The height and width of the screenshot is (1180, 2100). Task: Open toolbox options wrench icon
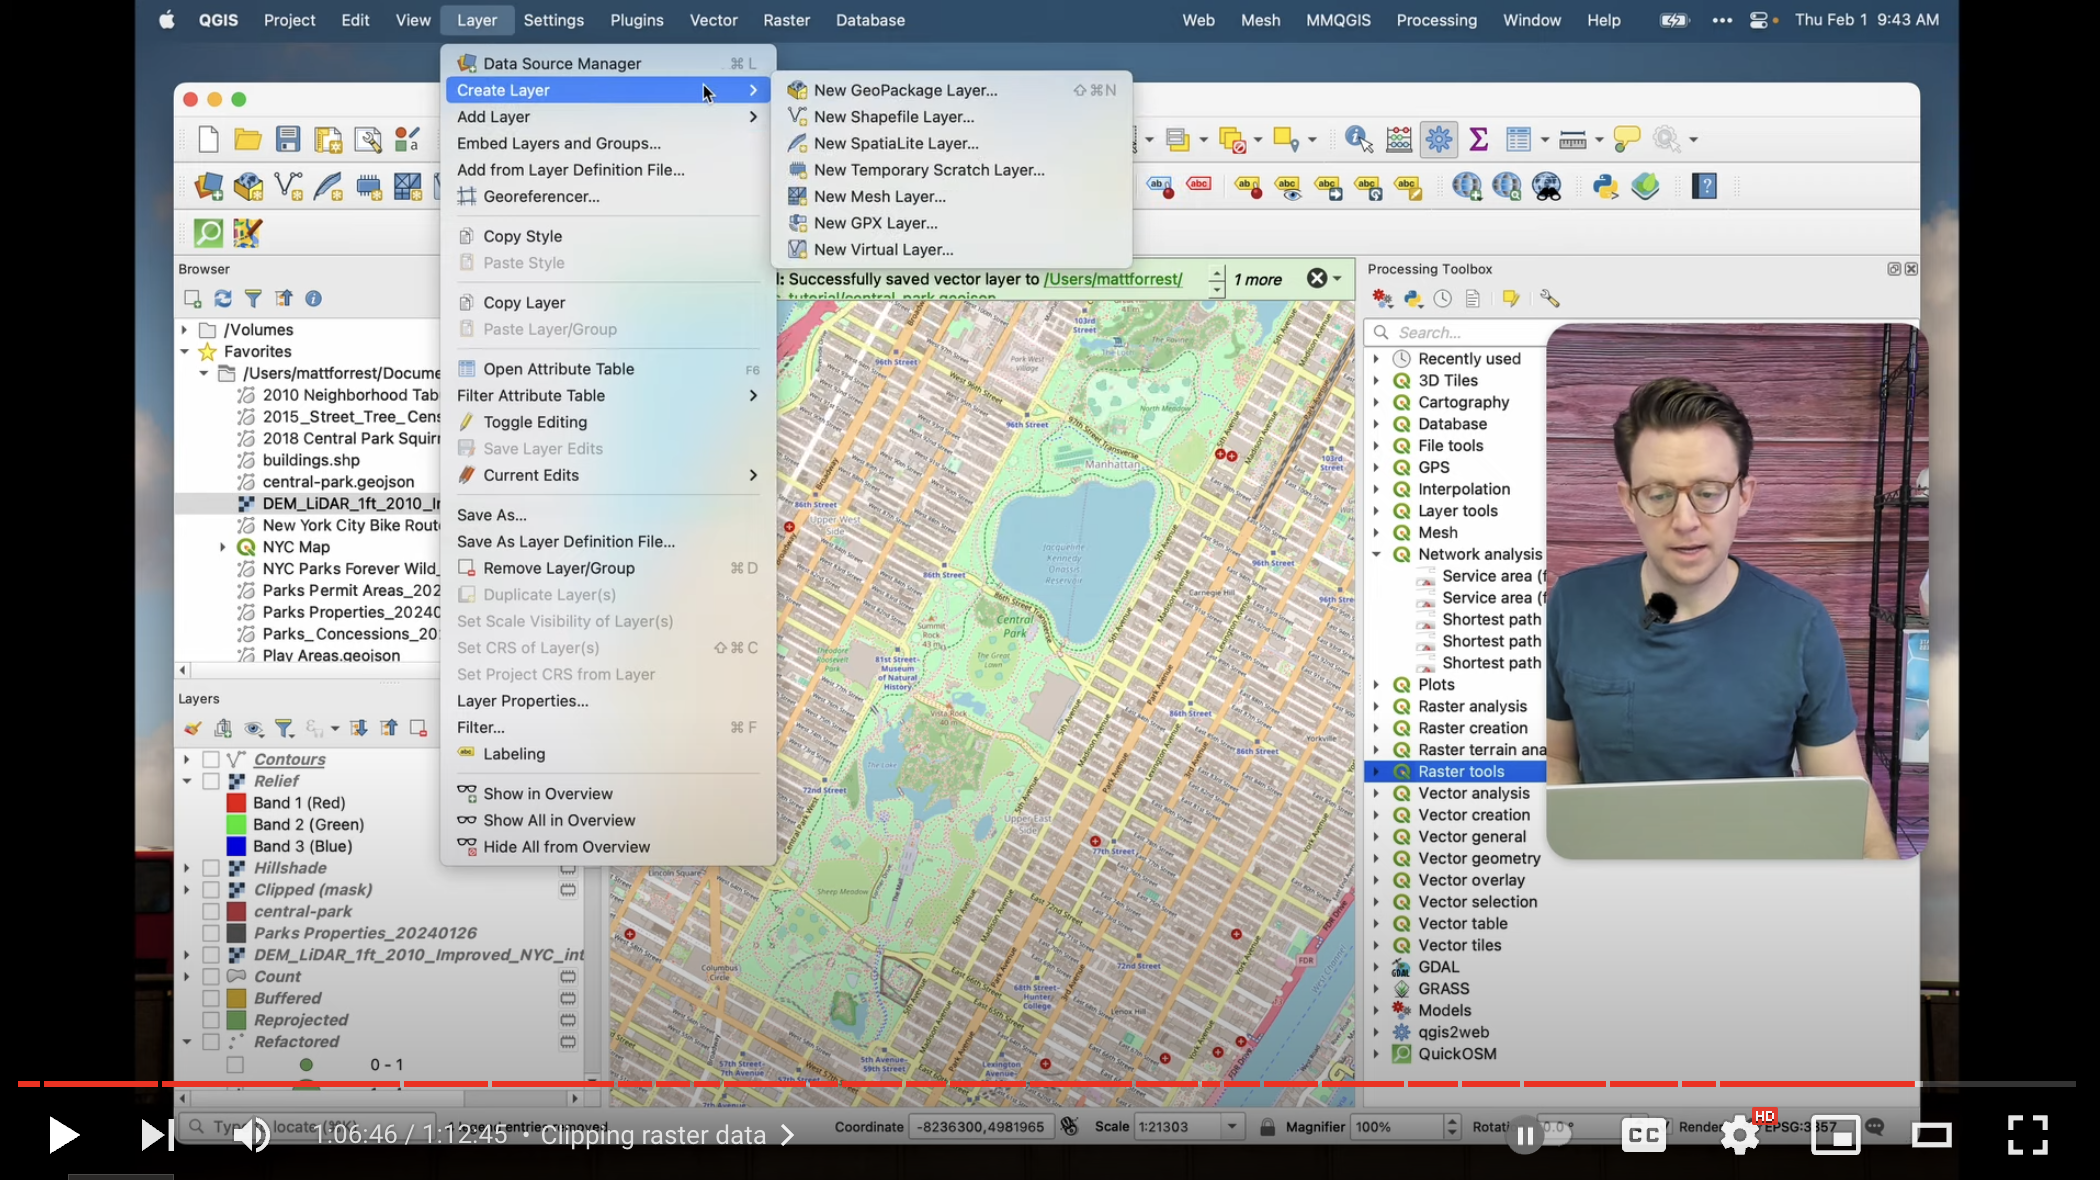1549,299
